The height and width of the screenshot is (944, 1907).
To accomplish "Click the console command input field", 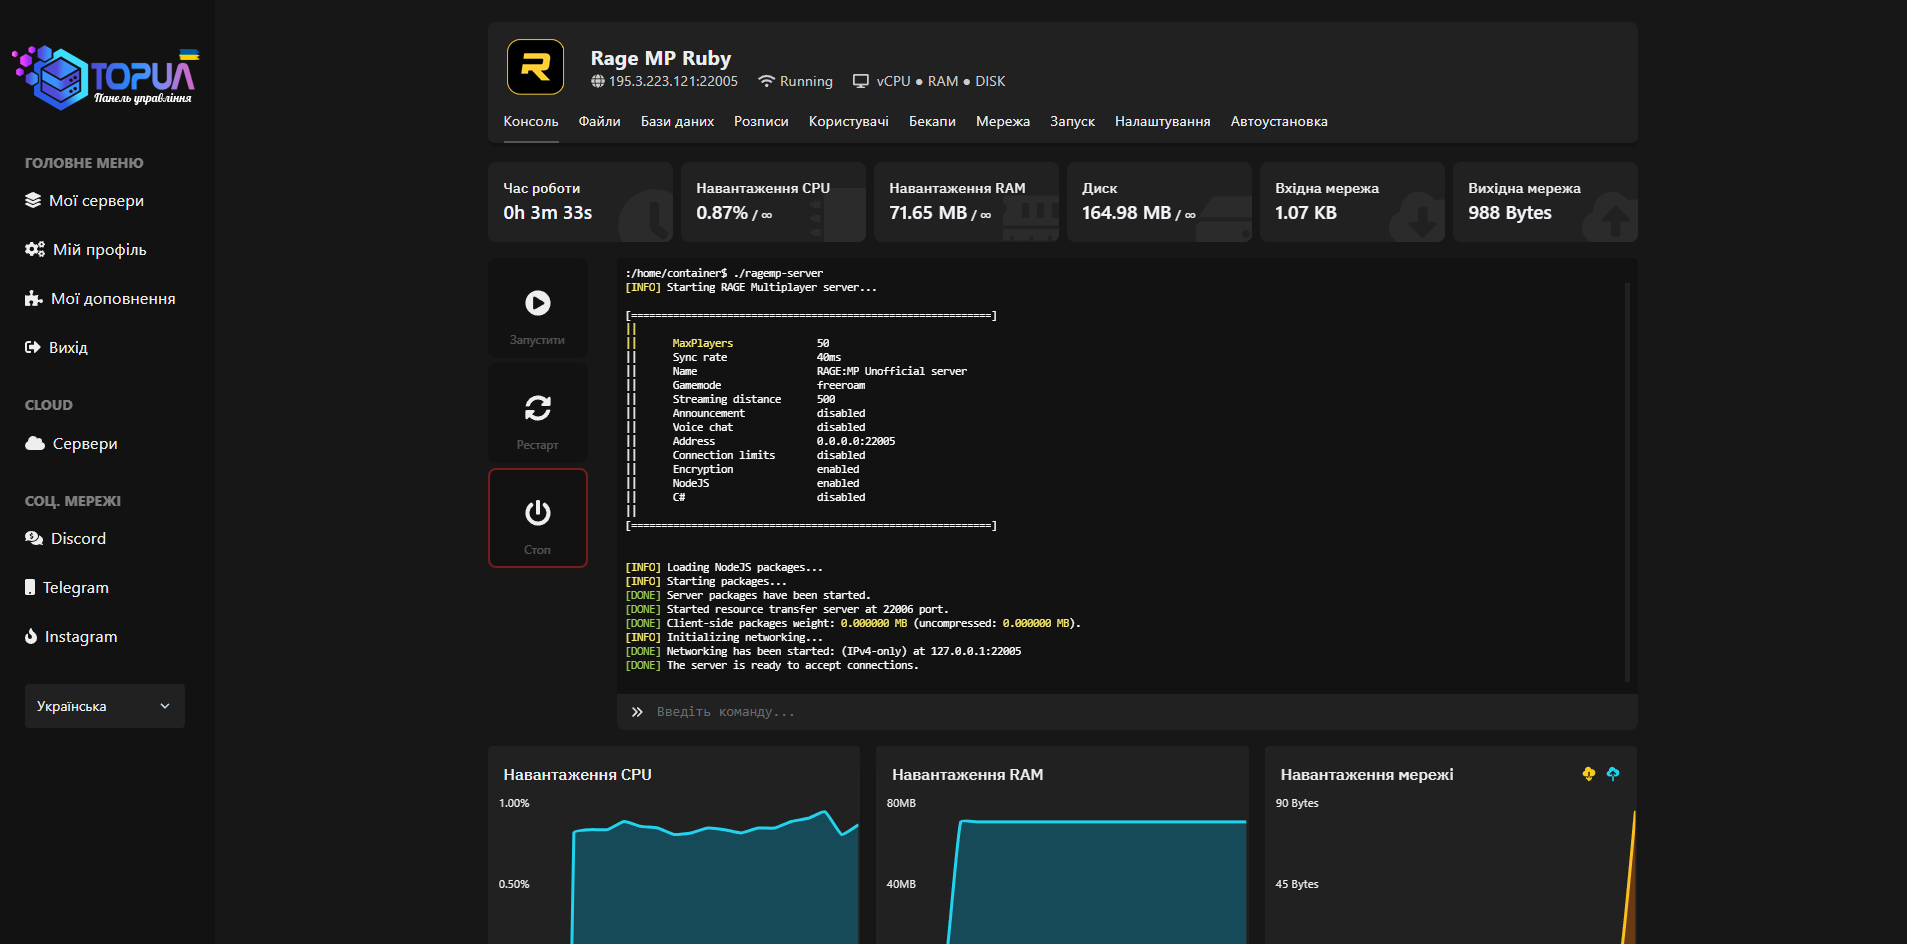I will click(x=1126, y=712).
